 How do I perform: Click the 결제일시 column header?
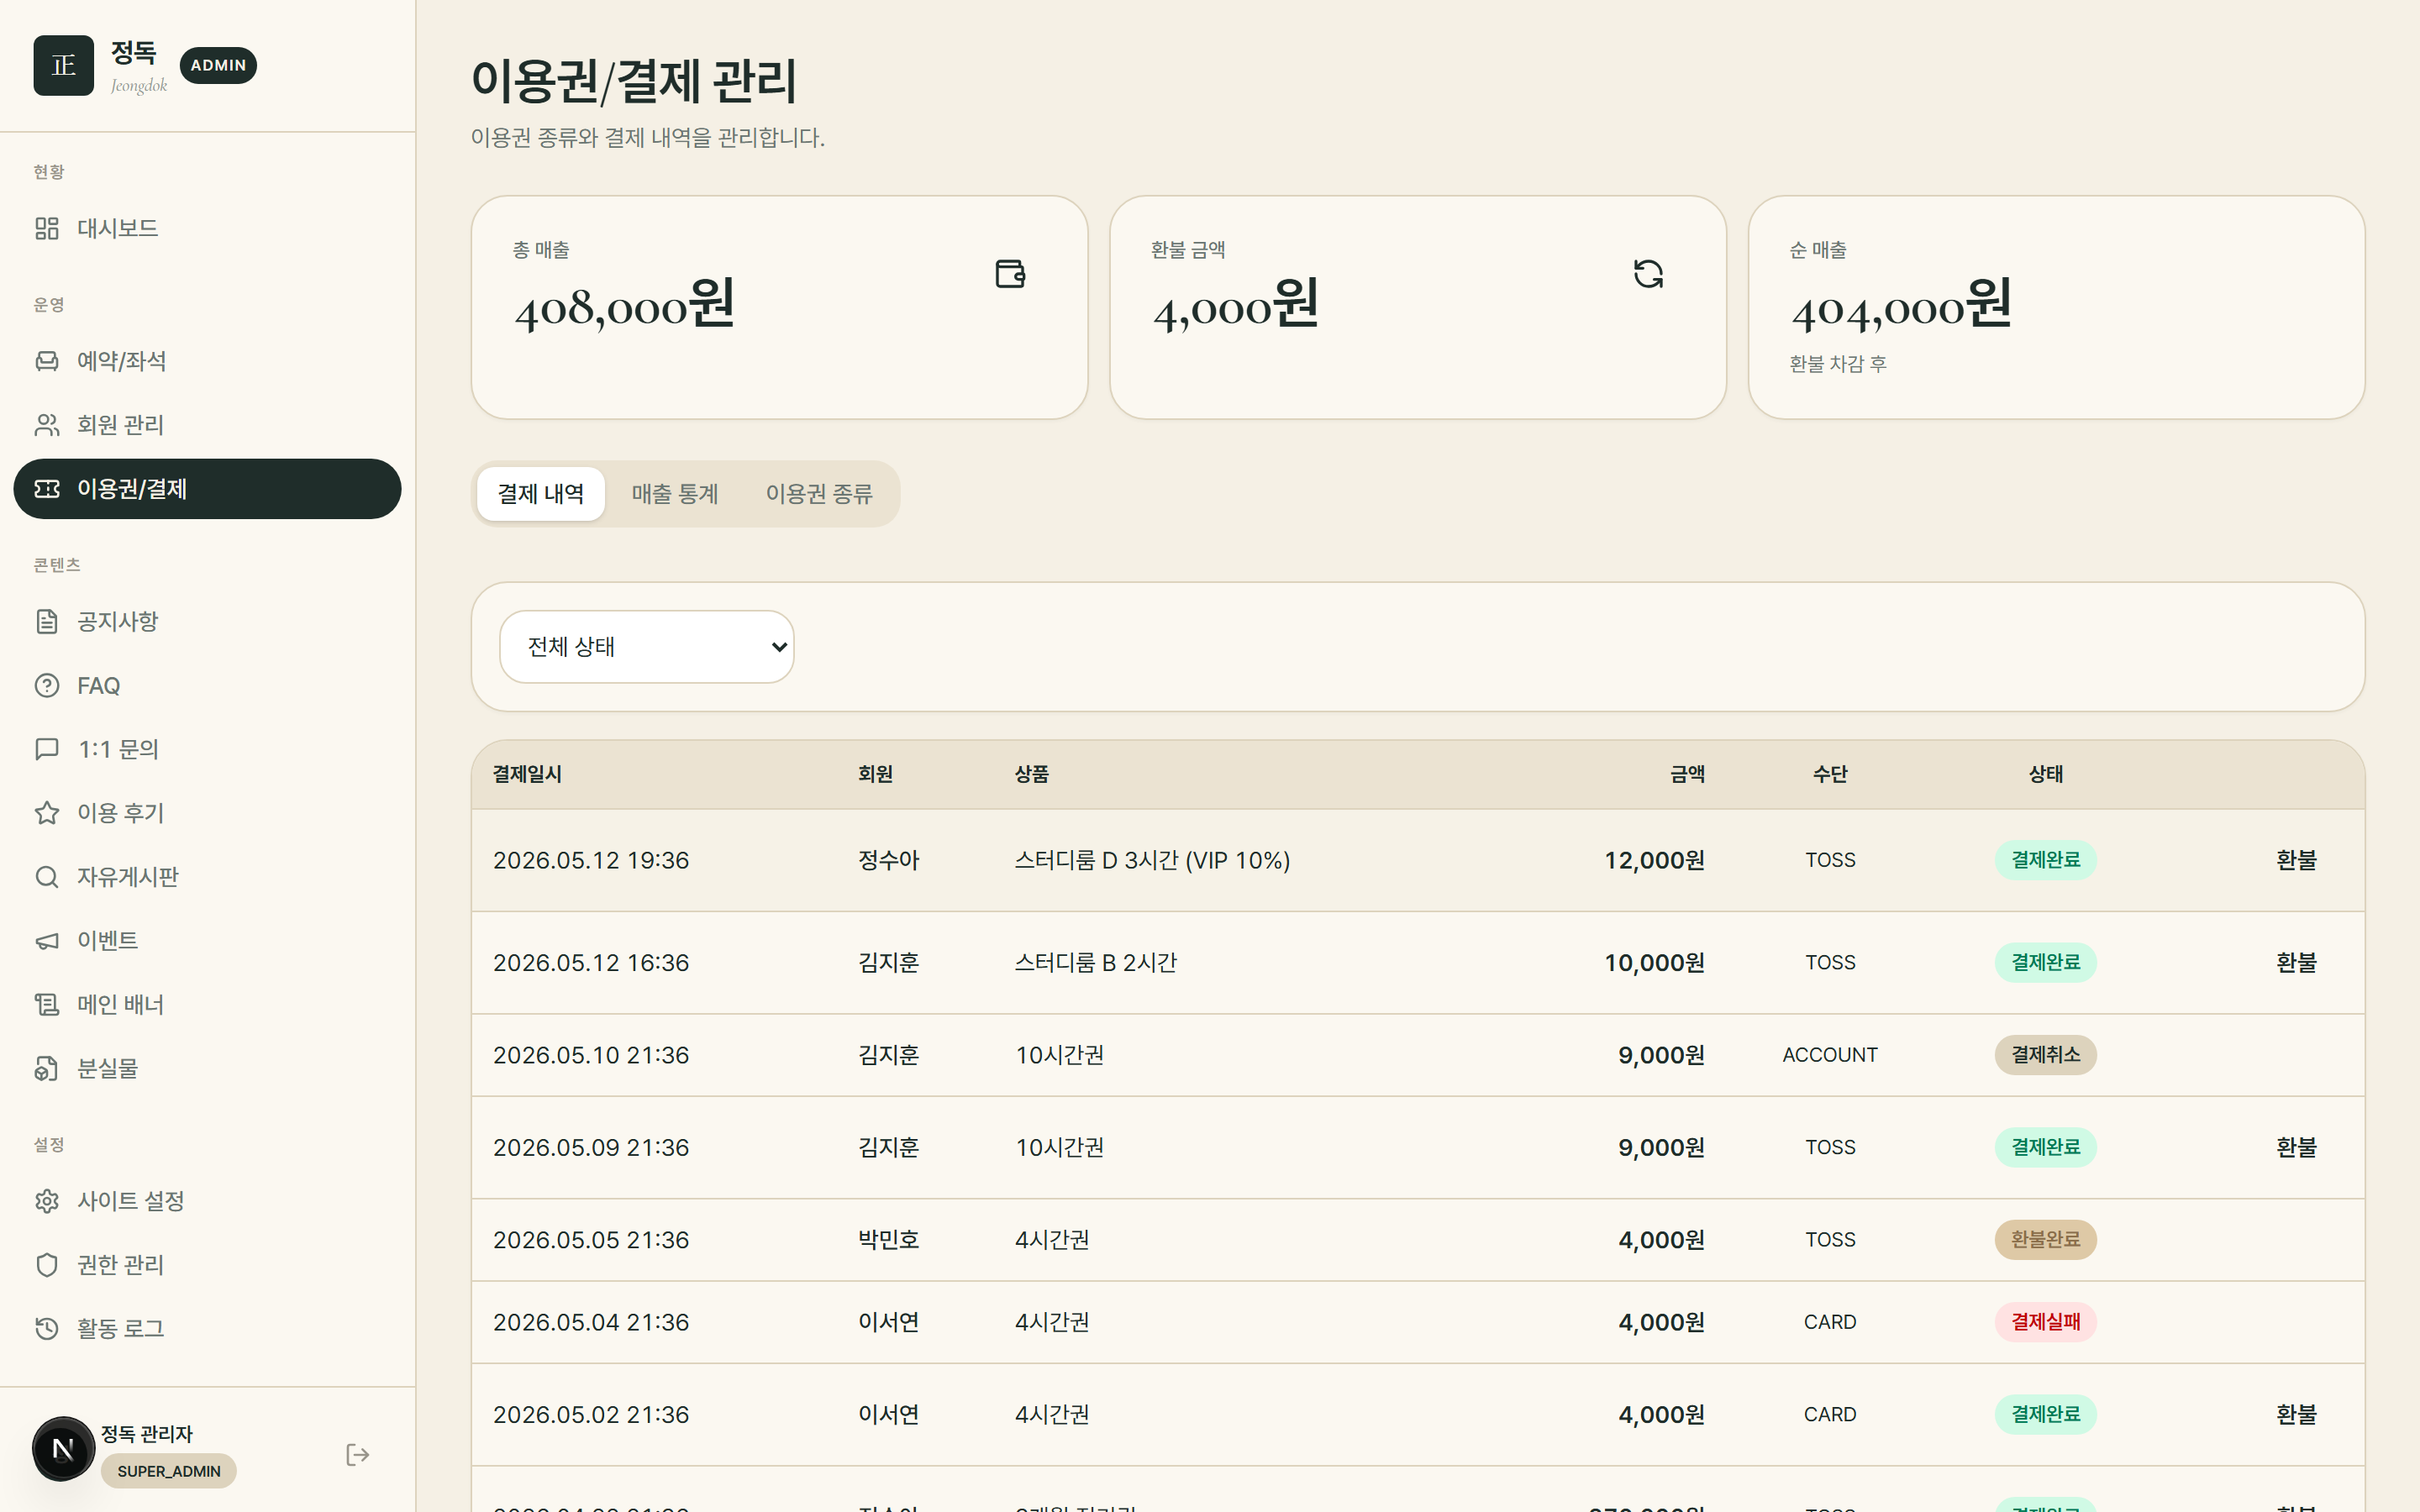click(527, 774)
